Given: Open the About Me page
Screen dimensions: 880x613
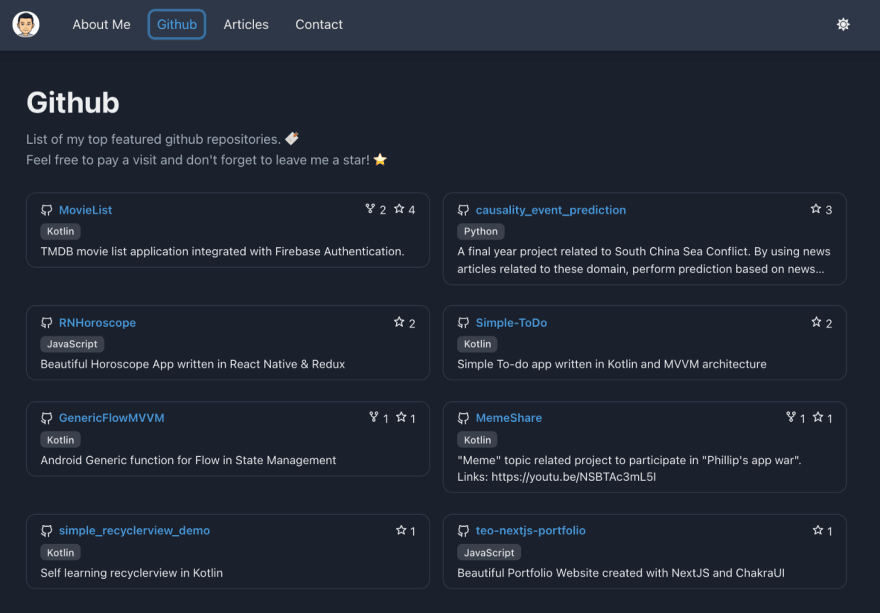Looking at the screenshot, I should click(x=101, y=25).
